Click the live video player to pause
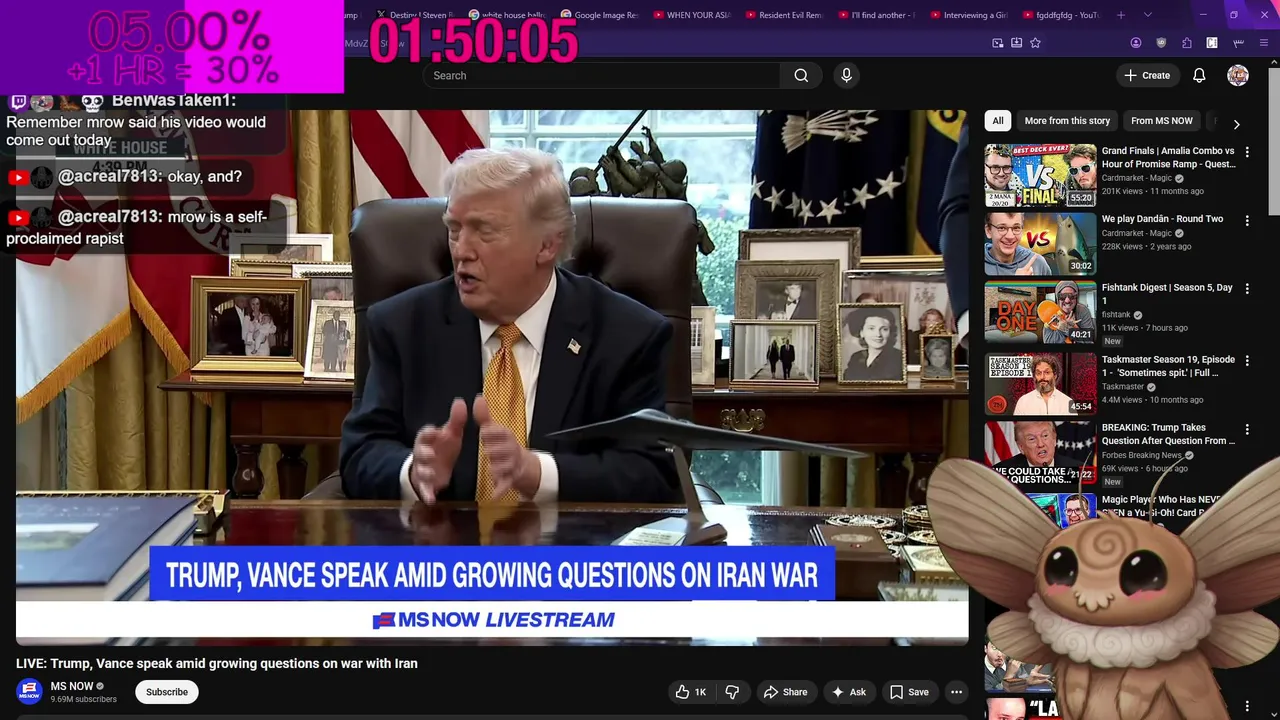The height and width of the screenshot is (720, 1280). point(492,377)
